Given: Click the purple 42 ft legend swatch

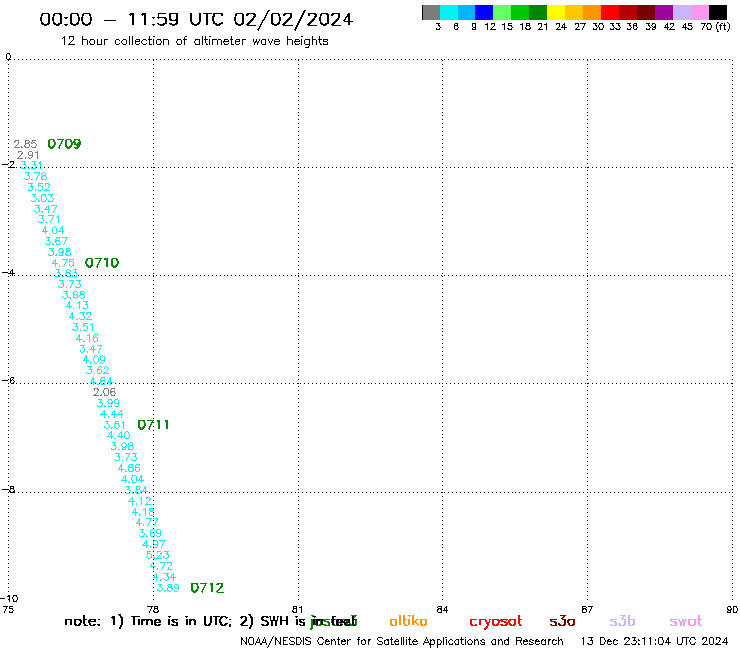Looking at the screenshot, I should coord(664,12).
